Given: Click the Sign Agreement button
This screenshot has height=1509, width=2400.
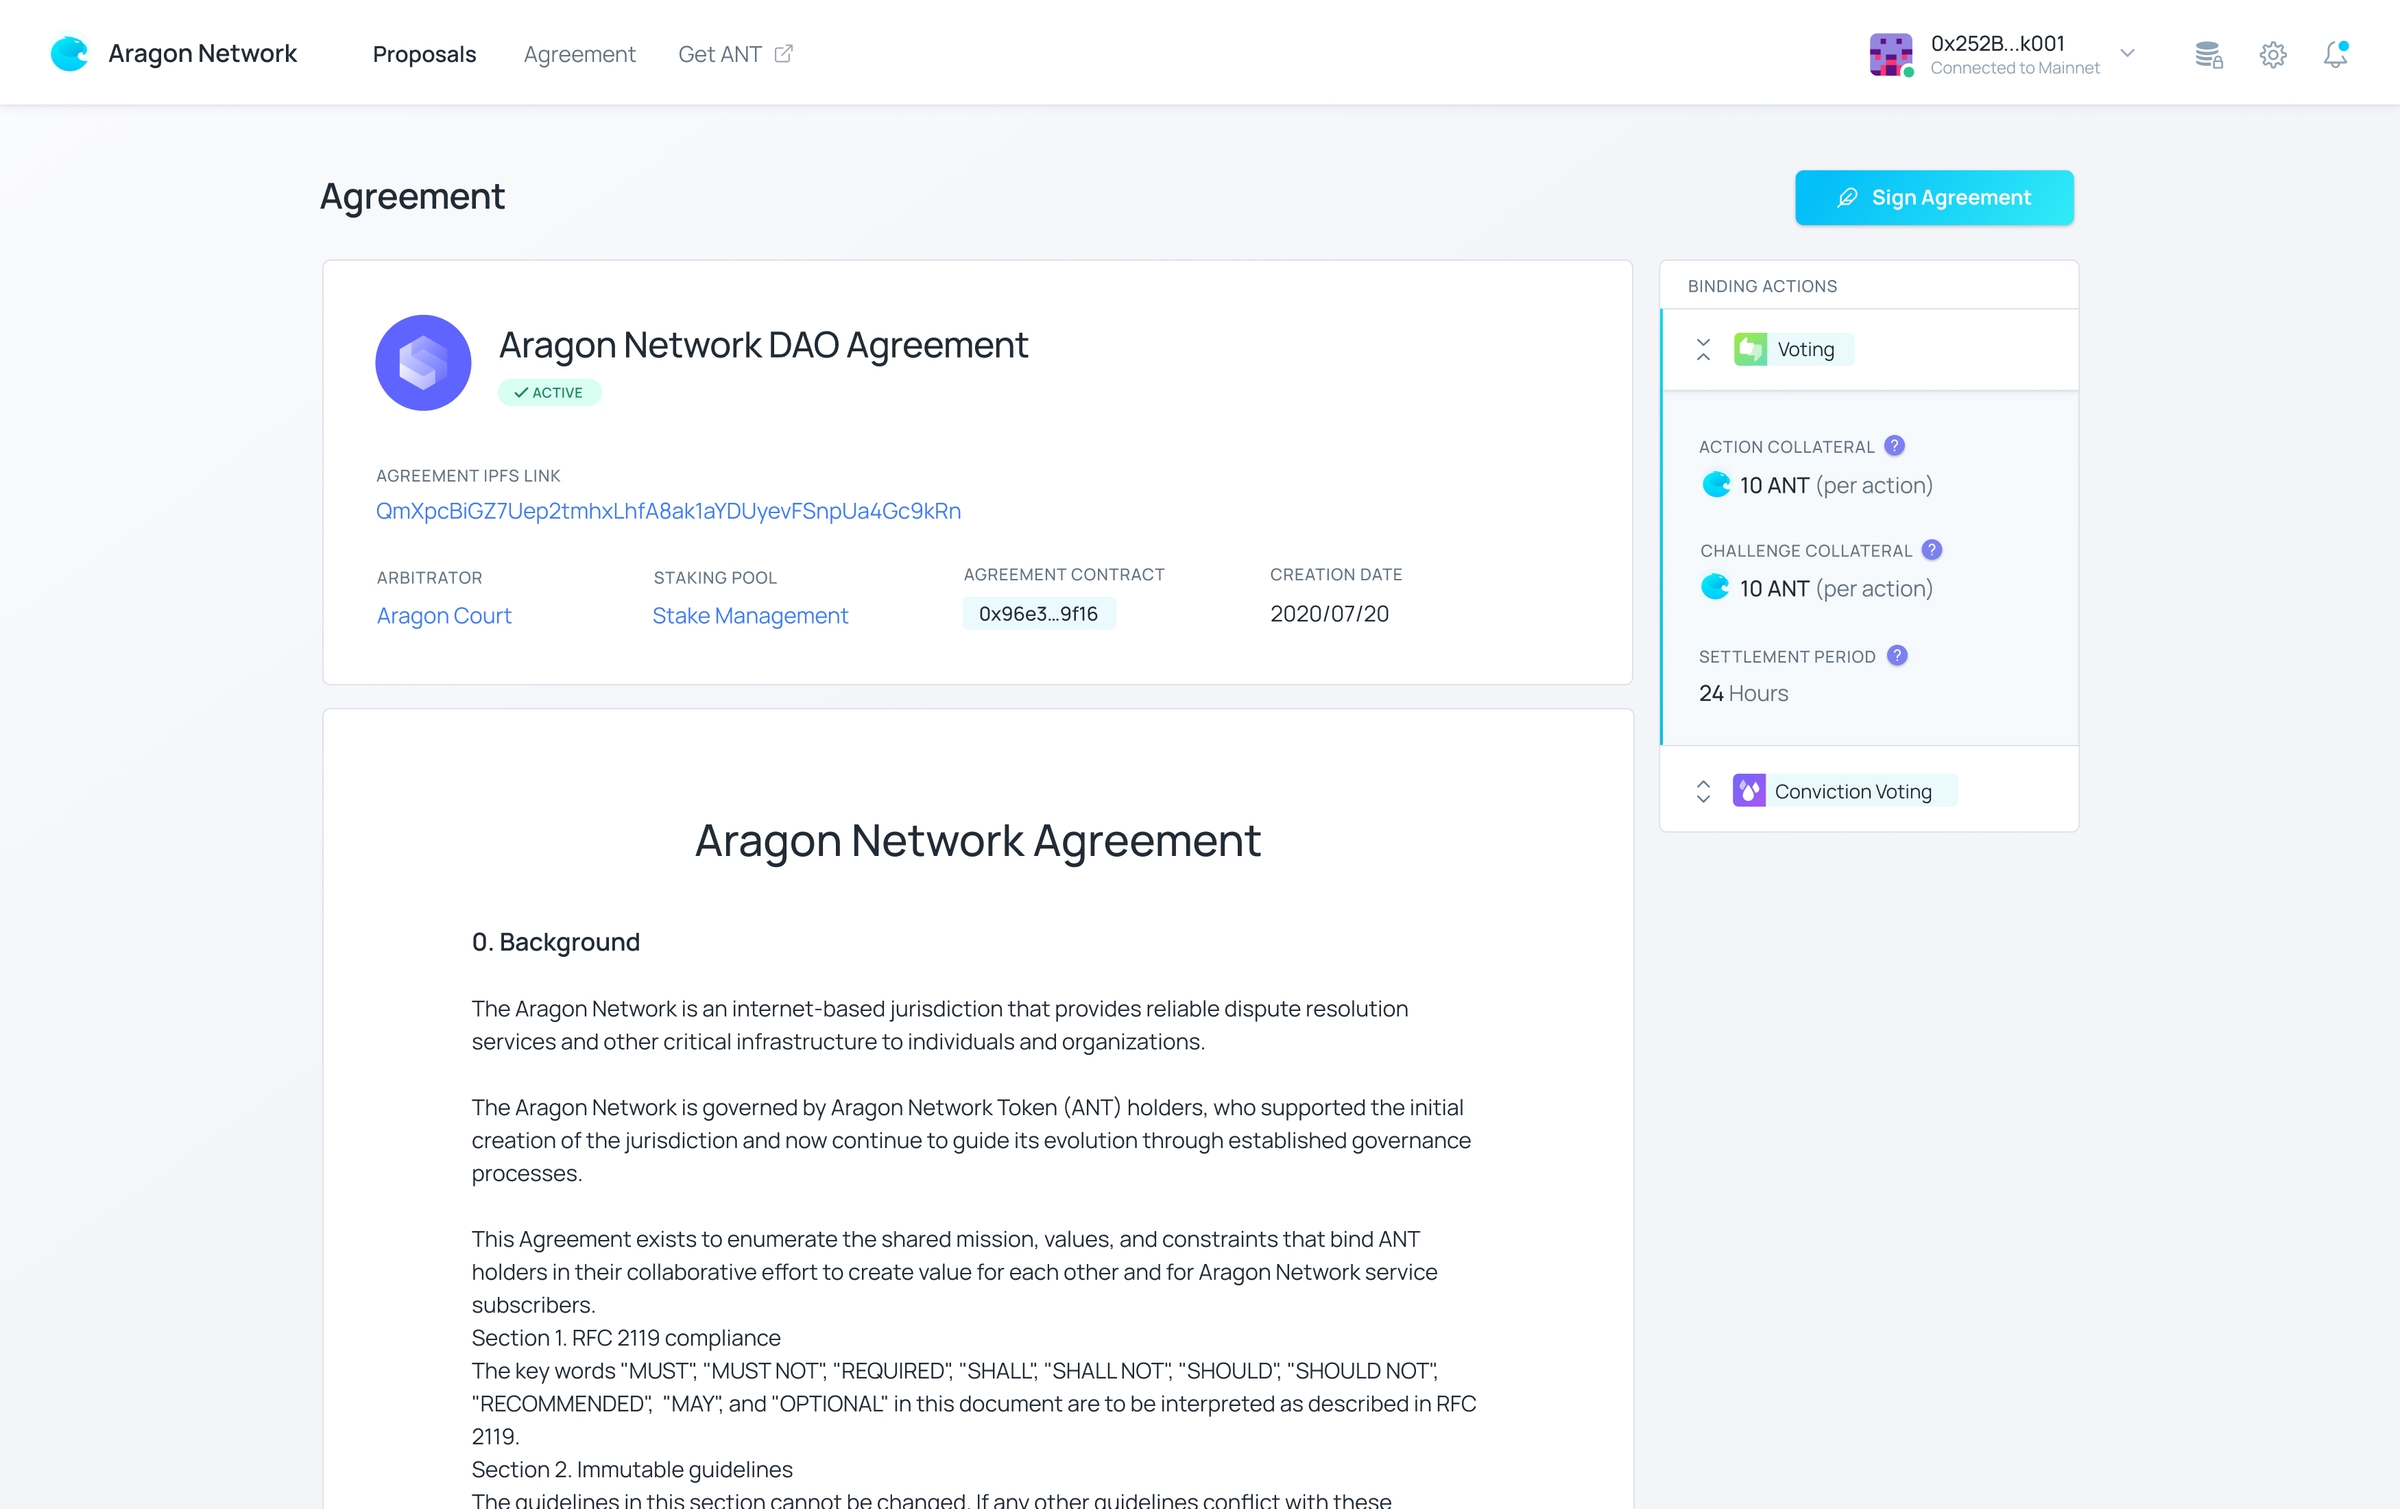Looking at the screenshot, I should 1934,196.
